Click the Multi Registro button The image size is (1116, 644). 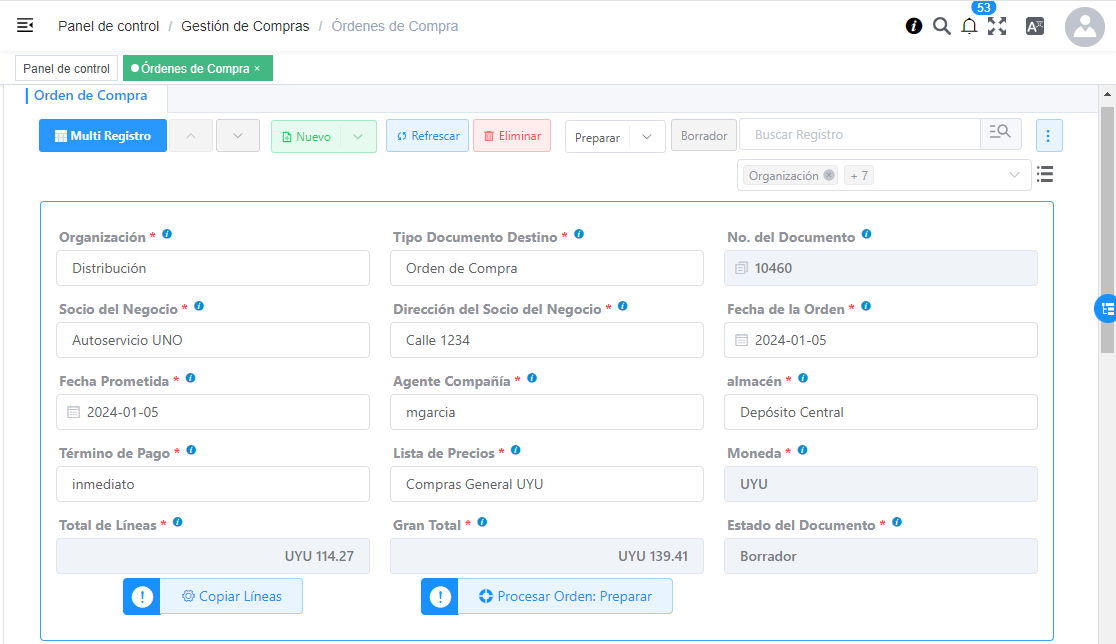point(103,136)
